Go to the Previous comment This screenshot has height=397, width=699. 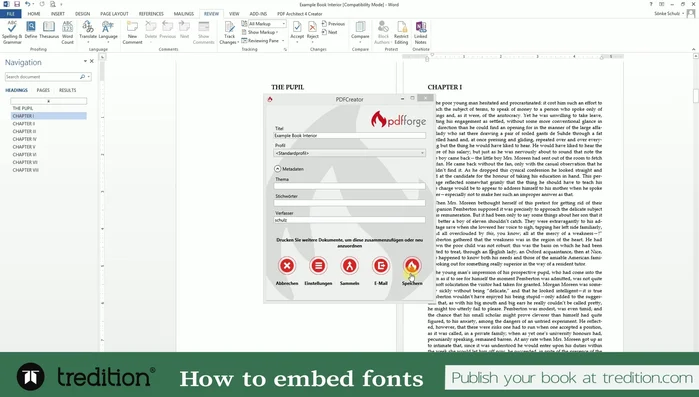pyautogui.click(x=168, y=30)
